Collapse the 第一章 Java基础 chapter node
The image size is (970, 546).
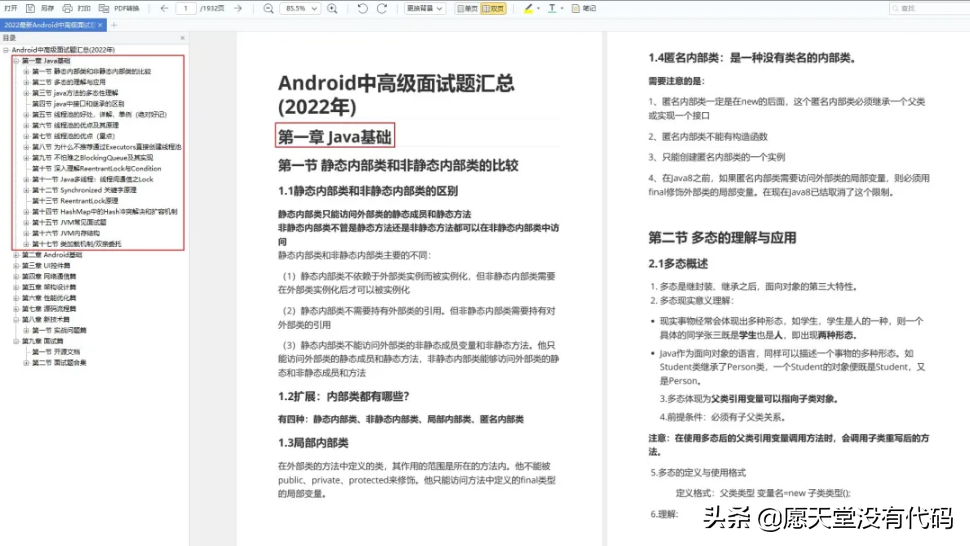point(16,61)
